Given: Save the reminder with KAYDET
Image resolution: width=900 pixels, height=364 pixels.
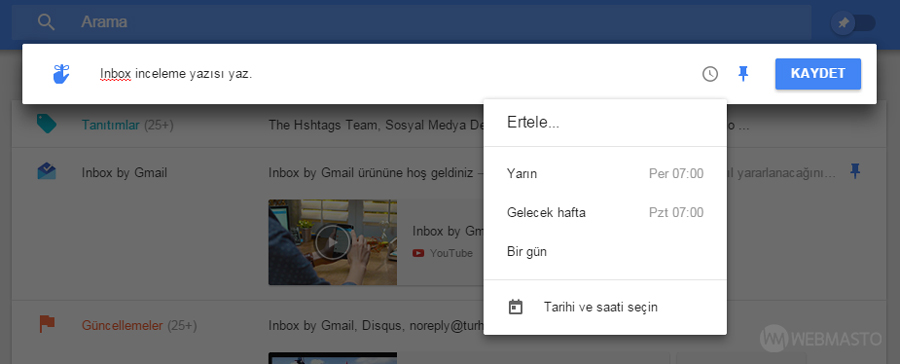Looking at the screenshot, I should coord(818,73).
